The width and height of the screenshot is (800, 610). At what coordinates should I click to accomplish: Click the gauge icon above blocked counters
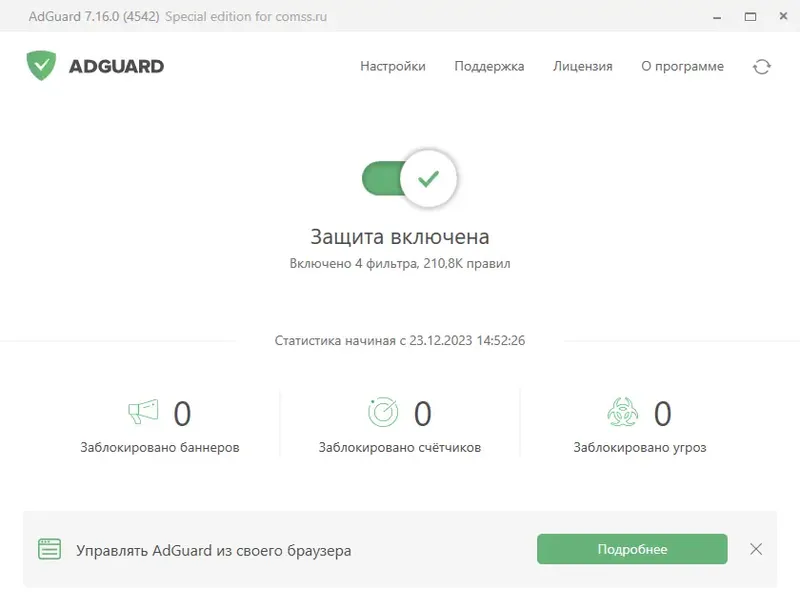coord(383,410)
